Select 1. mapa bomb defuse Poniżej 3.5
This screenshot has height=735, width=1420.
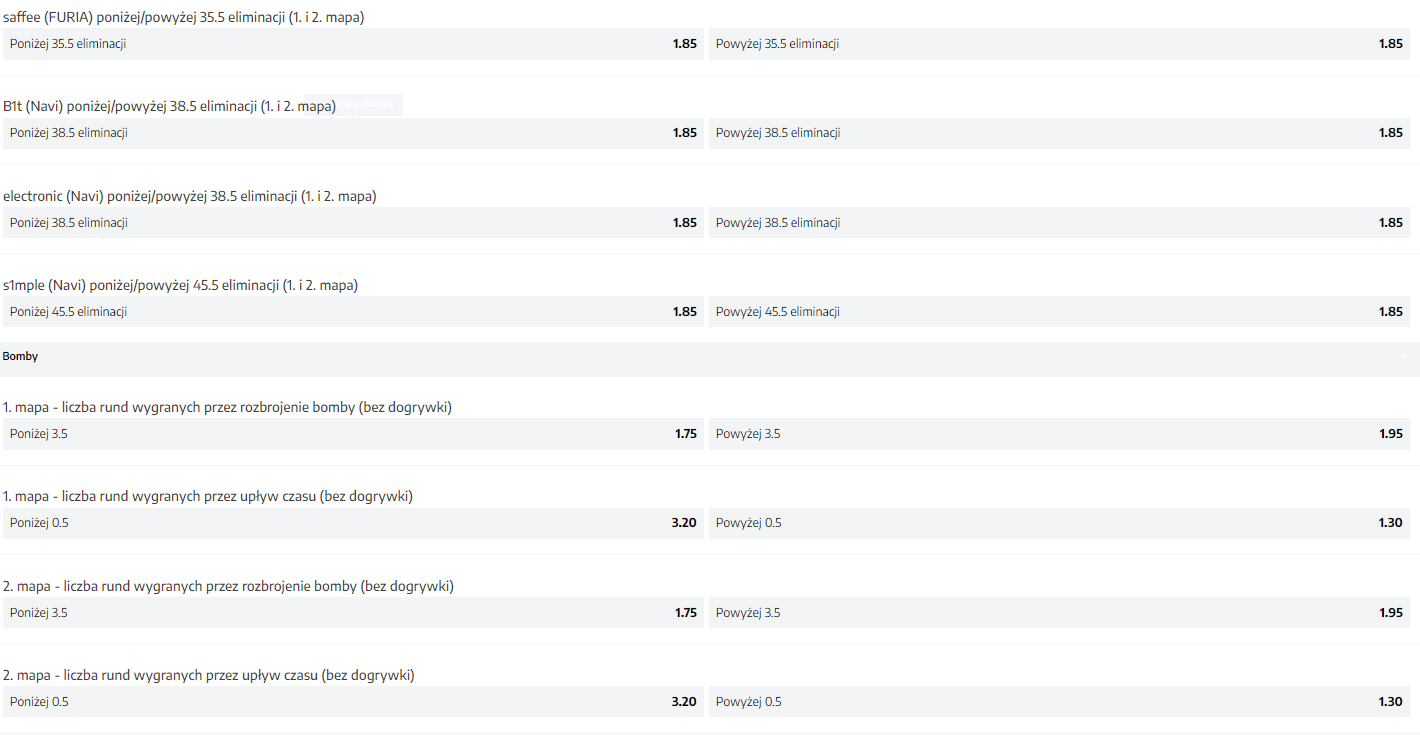pyautogui.click(x=353, y=434)
